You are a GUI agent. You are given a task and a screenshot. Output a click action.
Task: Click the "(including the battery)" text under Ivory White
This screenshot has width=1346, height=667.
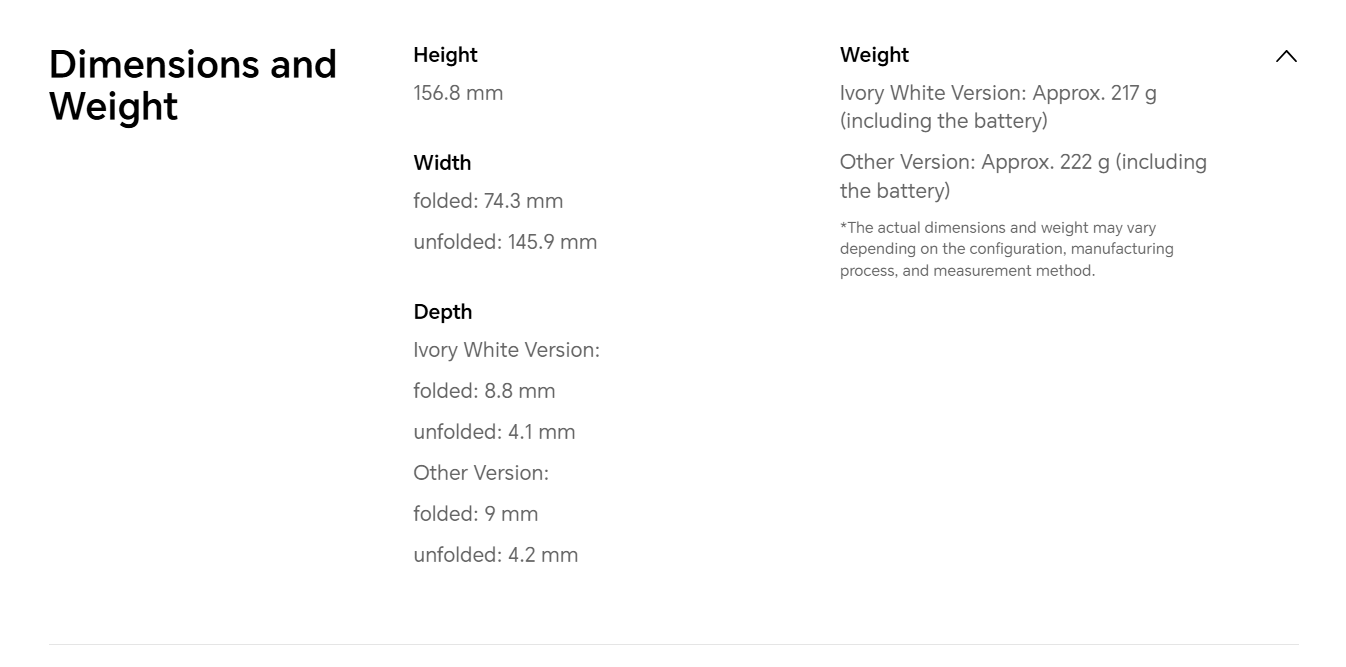943,121
